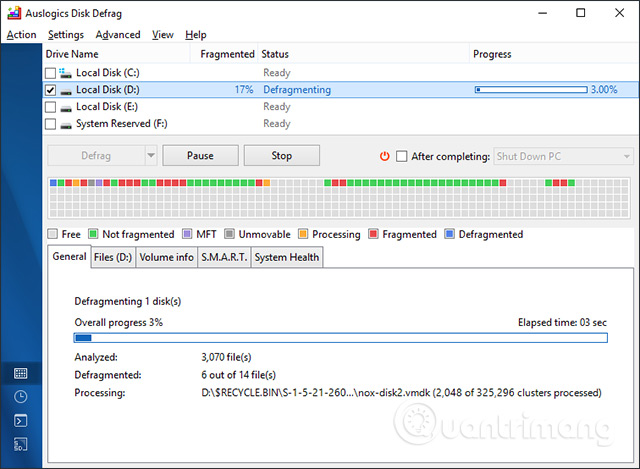Click the Local Disk (D:) drive icon

pos(66,91)
